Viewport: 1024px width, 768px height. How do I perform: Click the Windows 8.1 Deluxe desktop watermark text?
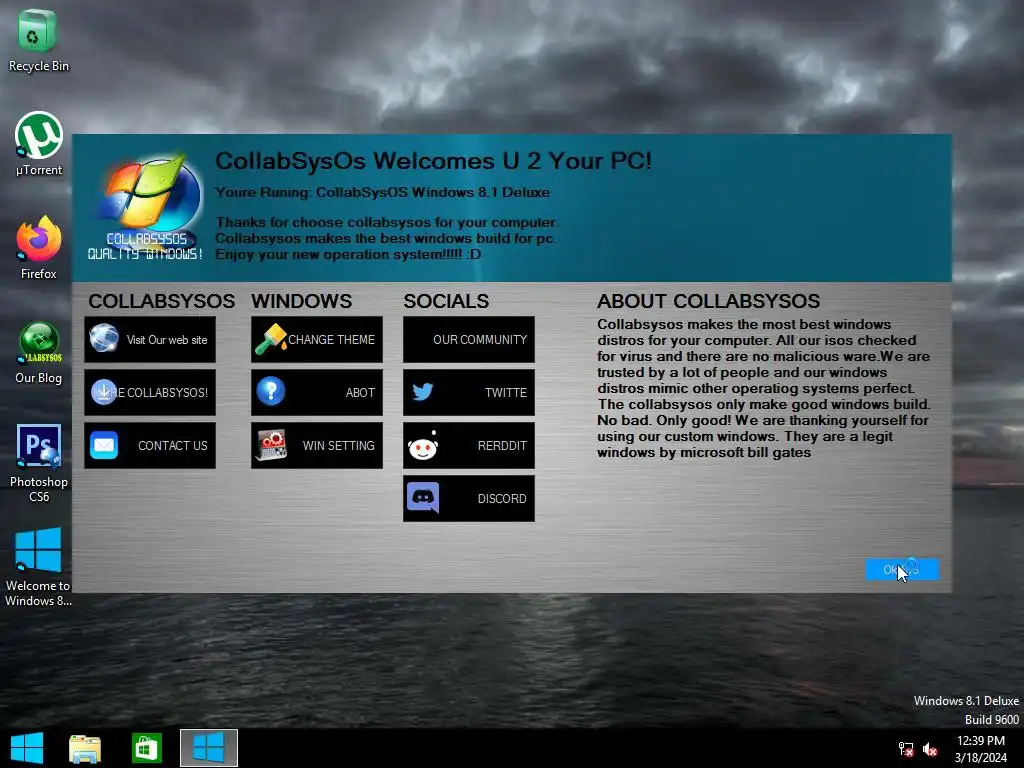tap(966, 701)
